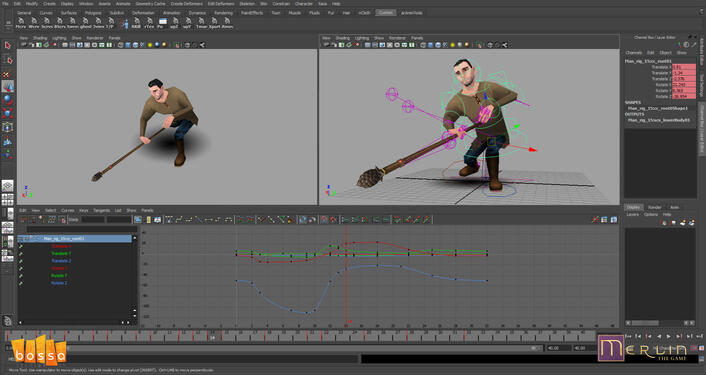
Task: Choose the Rotate tool sphere icon
Action: click(x=8, y=99)
